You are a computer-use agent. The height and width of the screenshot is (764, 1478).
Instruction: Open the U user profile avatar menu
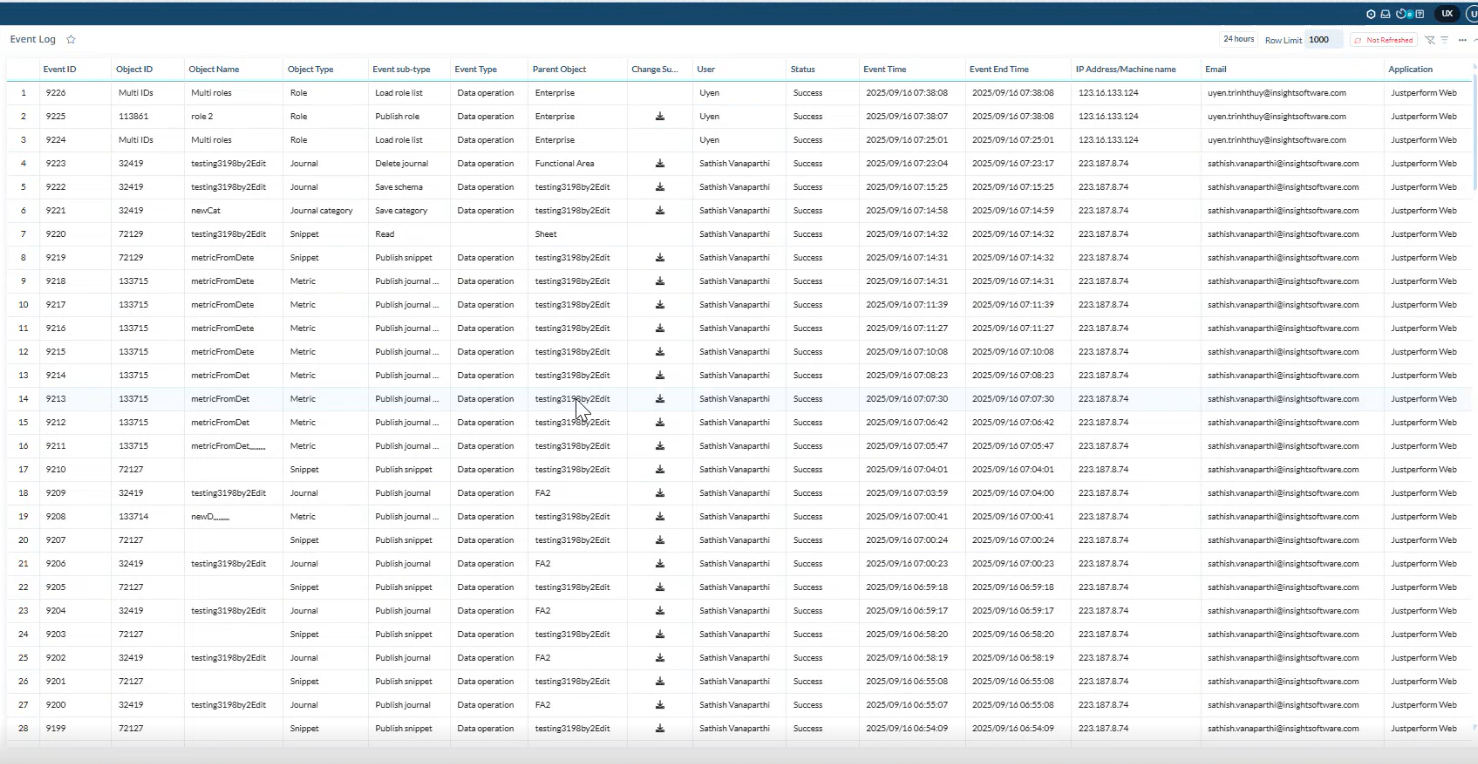(1471, 14)
